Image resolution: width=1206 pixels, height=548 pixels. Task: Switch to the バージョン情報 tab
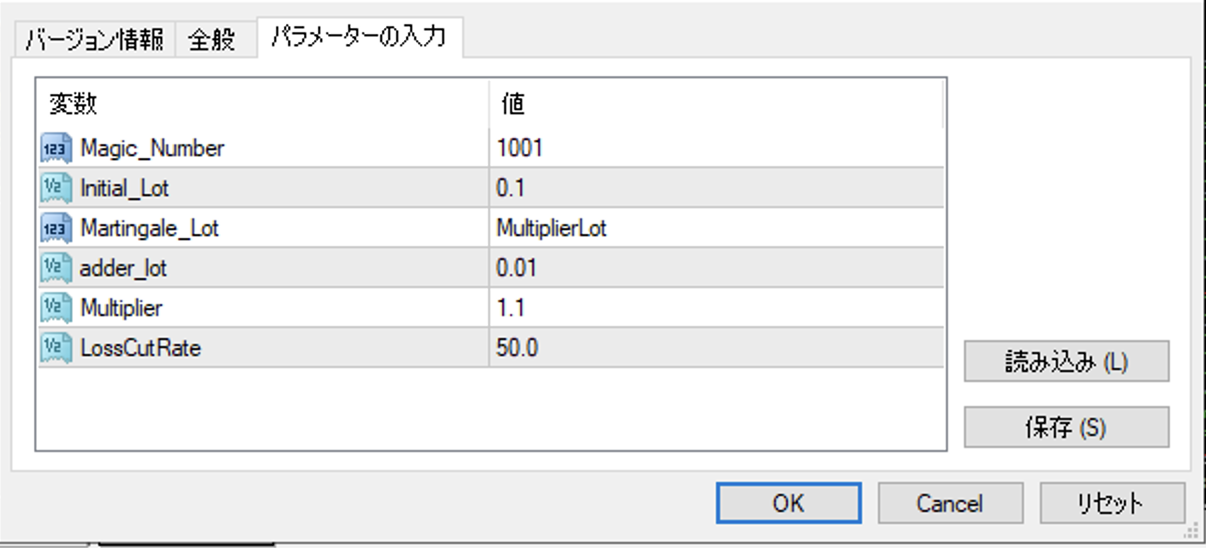[94, 40]
